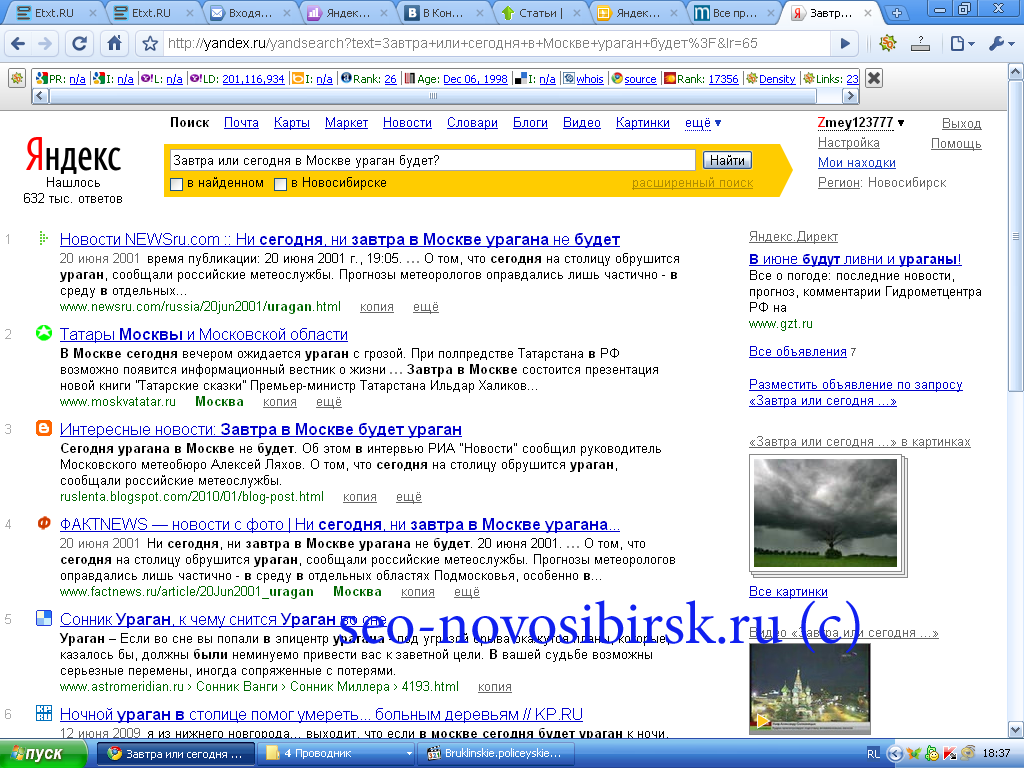Open the 'расширенный поиск' link

(692, 184)
